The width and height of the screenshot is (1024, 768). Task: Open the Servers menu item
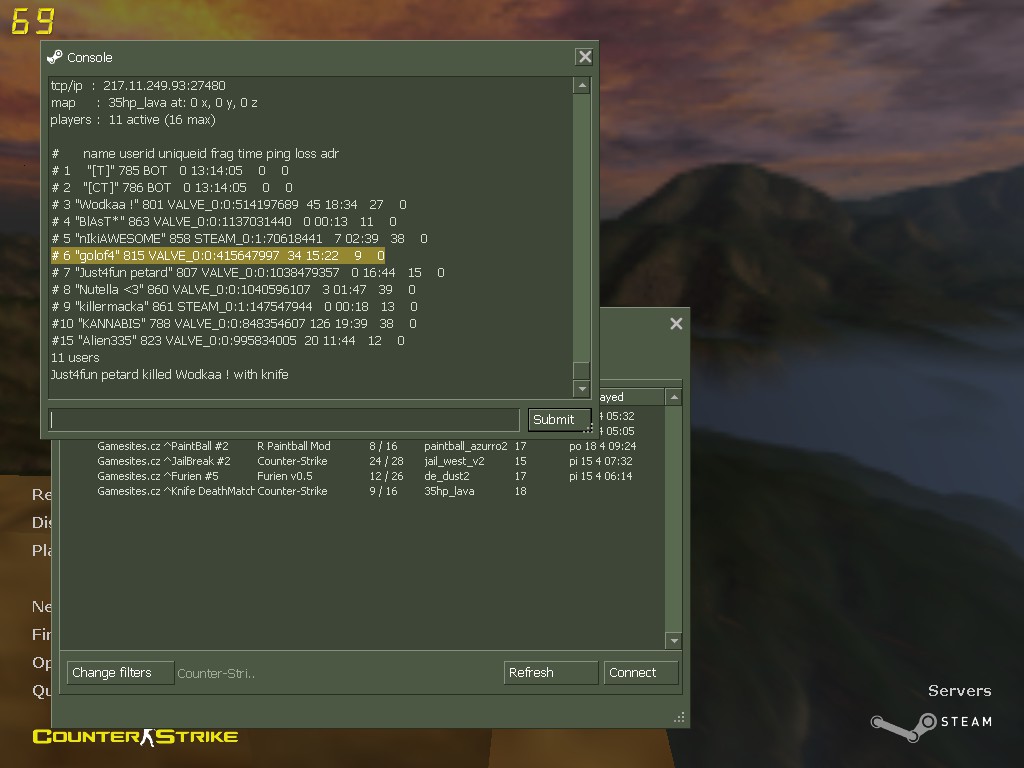pyautogui.click(x=959, y=691)
